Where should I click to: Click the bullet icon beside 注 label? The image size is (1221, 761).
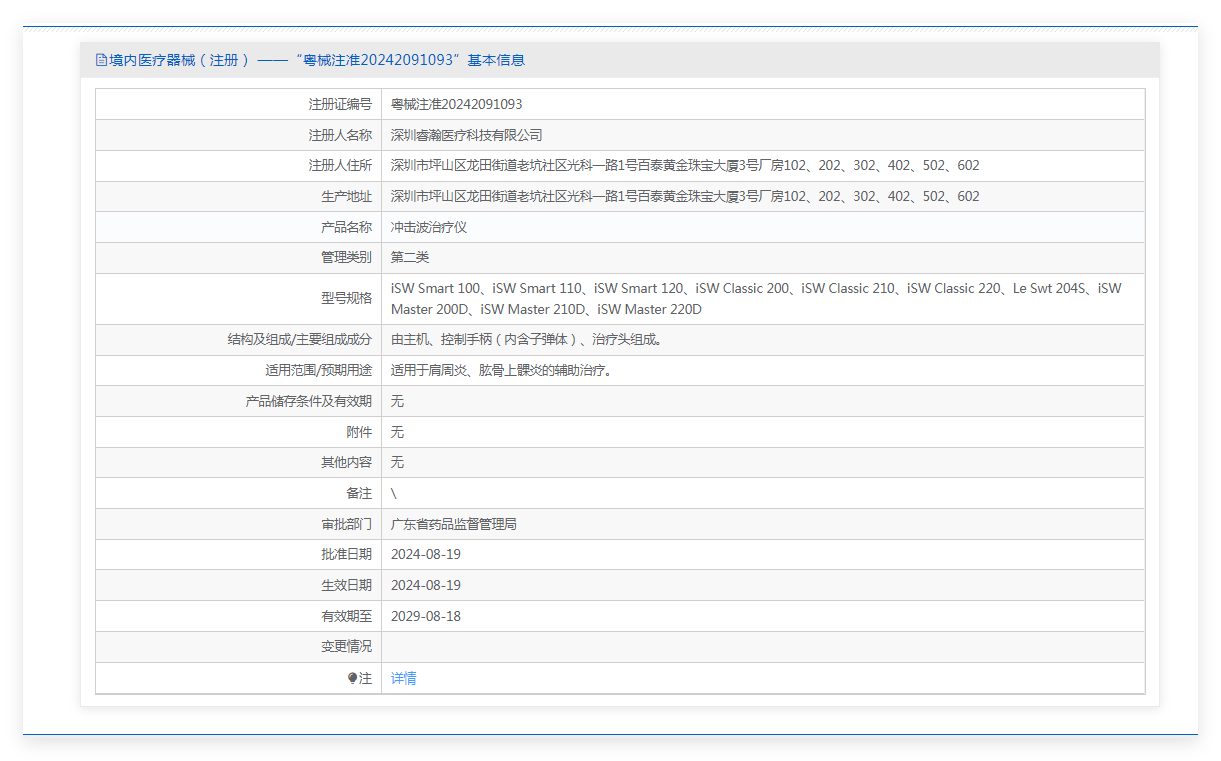(x=352, y=678)
